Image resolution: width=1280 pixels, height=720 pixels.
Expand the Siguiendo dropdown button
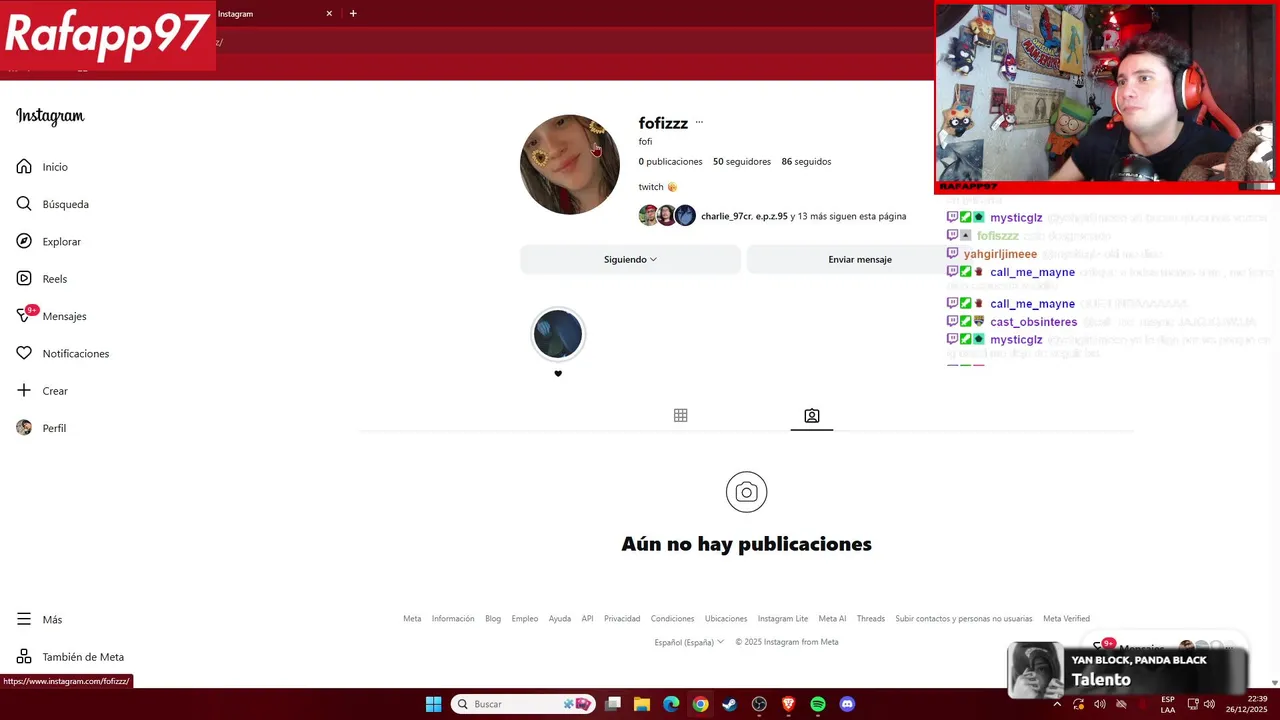(630, 259)
